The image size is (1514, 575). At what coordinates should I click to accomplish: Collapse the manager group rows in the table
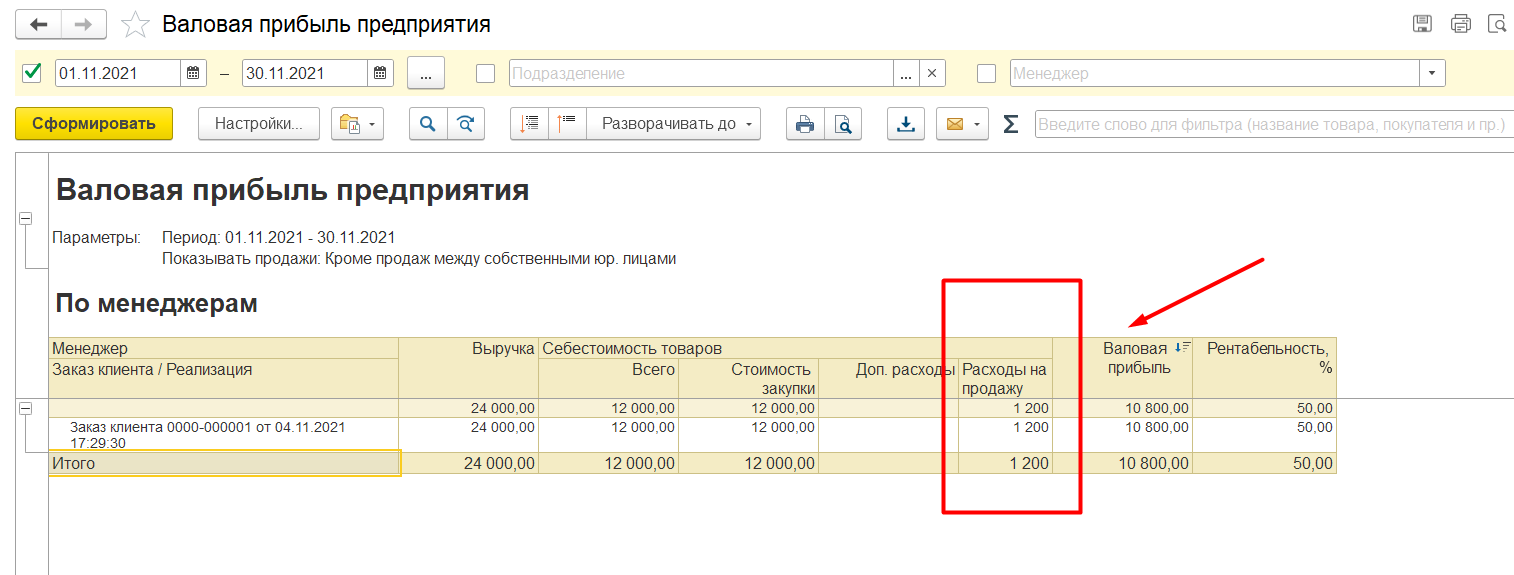click(26, 408)
